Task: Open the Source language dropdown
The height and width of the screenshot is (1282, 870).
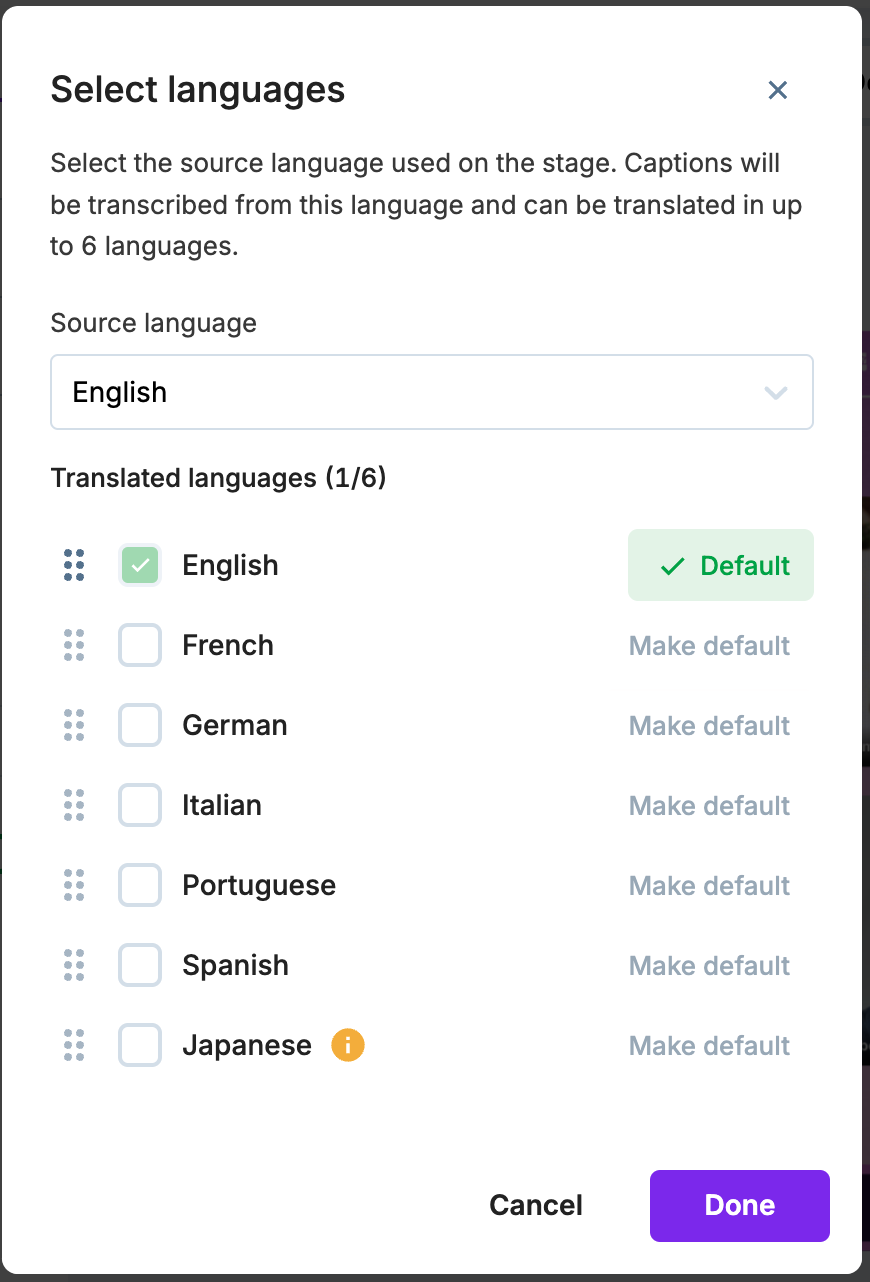Action: 431,392
